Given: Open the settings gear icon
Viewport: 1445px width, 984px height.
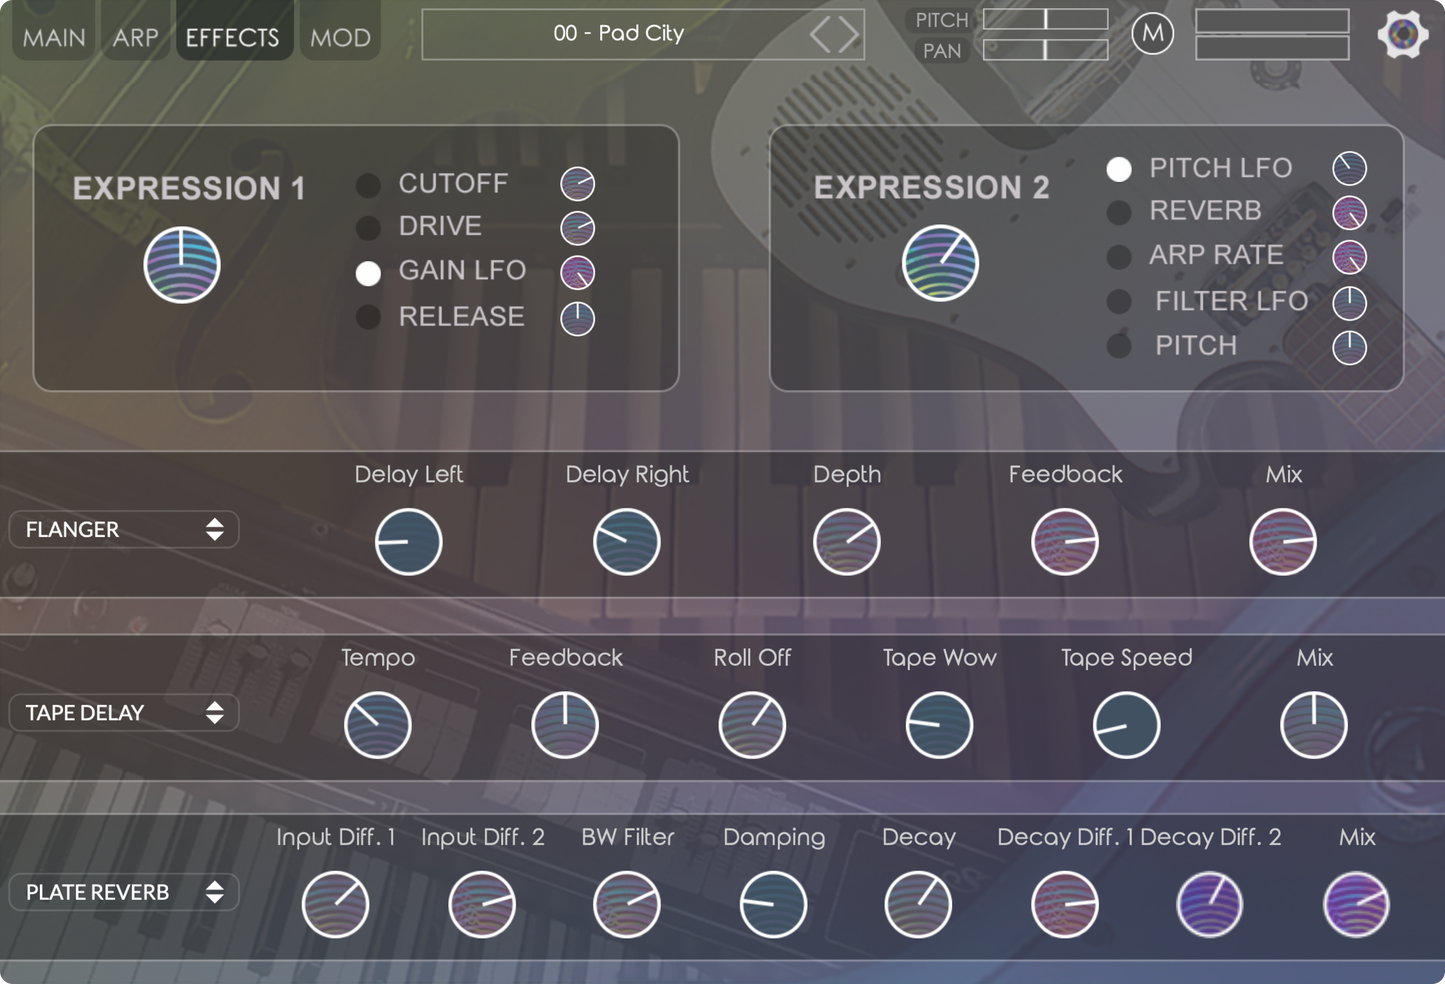Looking at the screenshot, I should [x=1402, y=35].
